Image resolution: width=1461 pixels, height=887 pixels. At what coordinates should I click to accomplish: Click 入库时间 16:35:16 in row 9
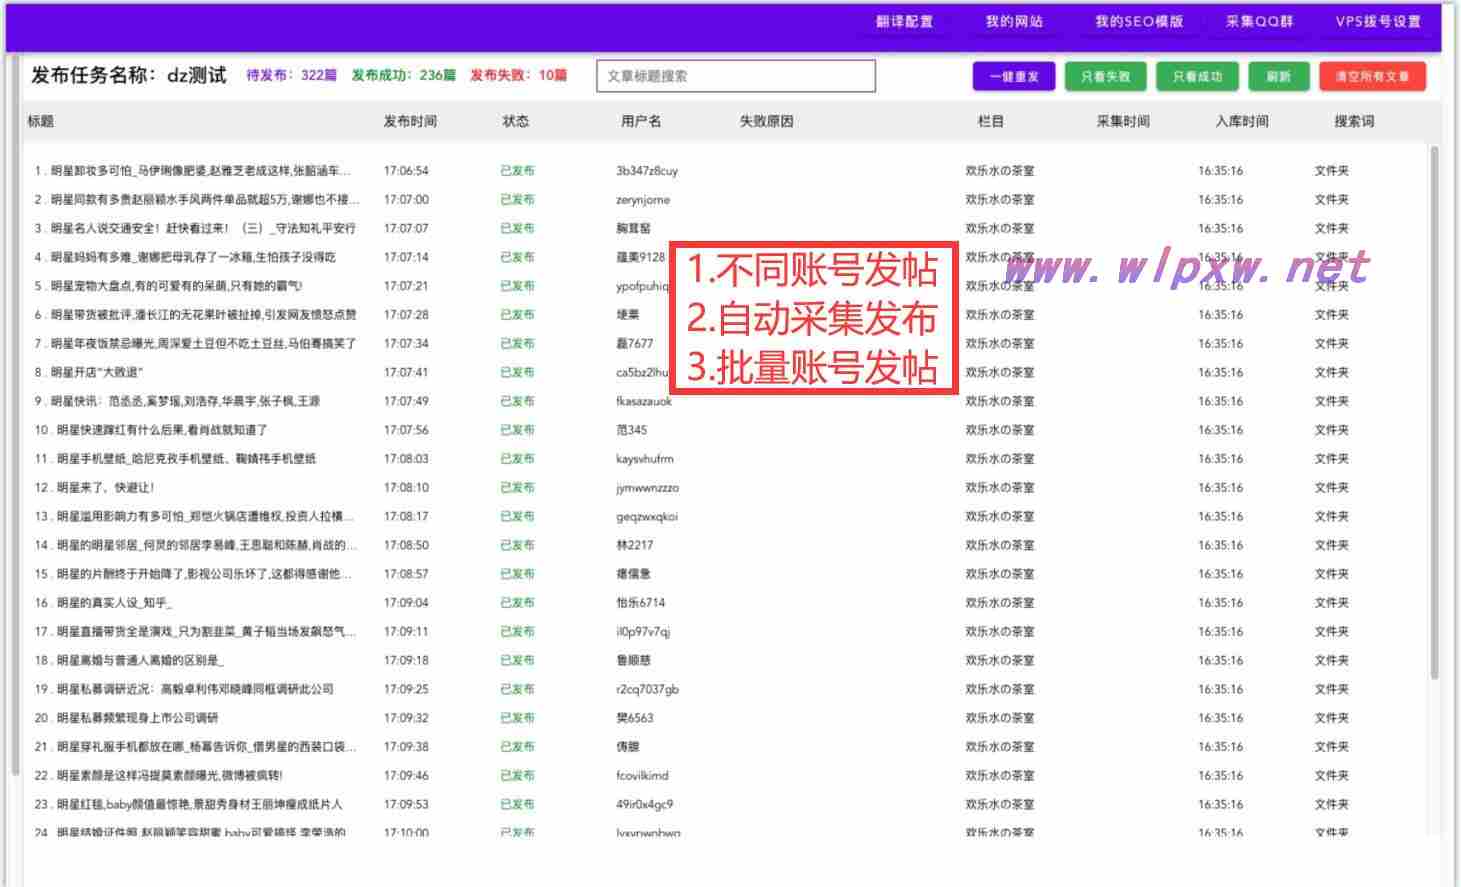tap(1220, 401)
